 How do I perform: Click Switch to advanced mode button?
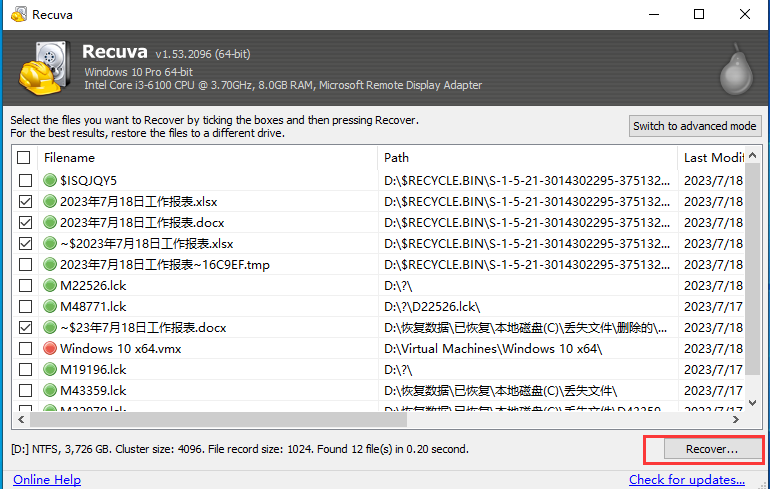pos(695,126)
